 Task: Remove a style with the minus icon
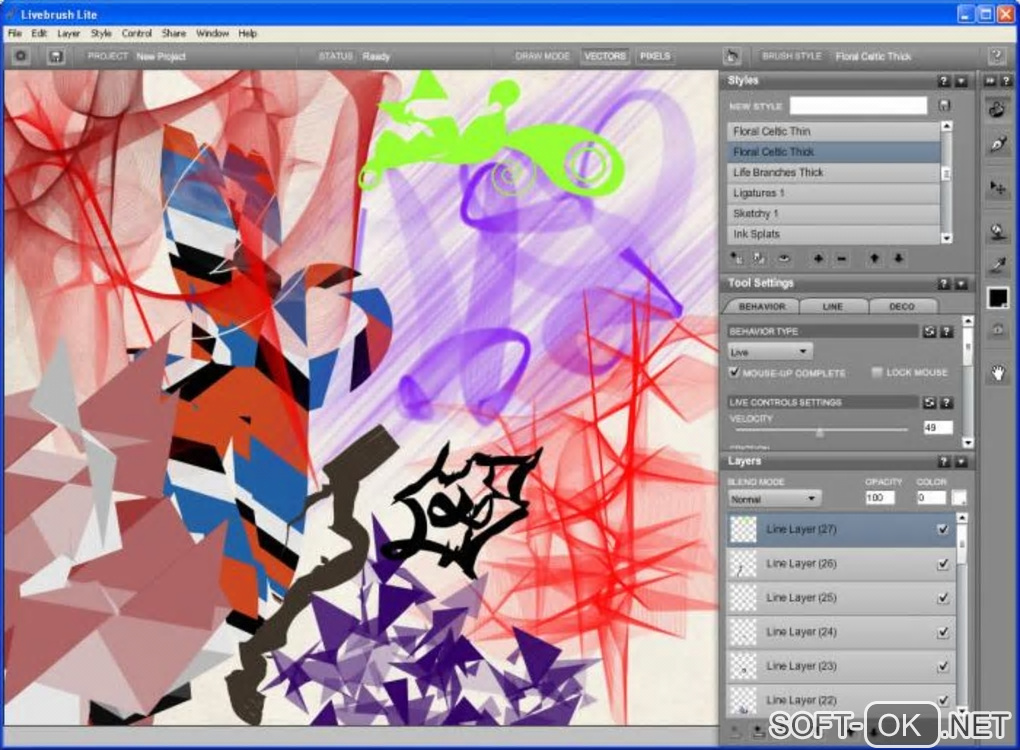point(841,259)
